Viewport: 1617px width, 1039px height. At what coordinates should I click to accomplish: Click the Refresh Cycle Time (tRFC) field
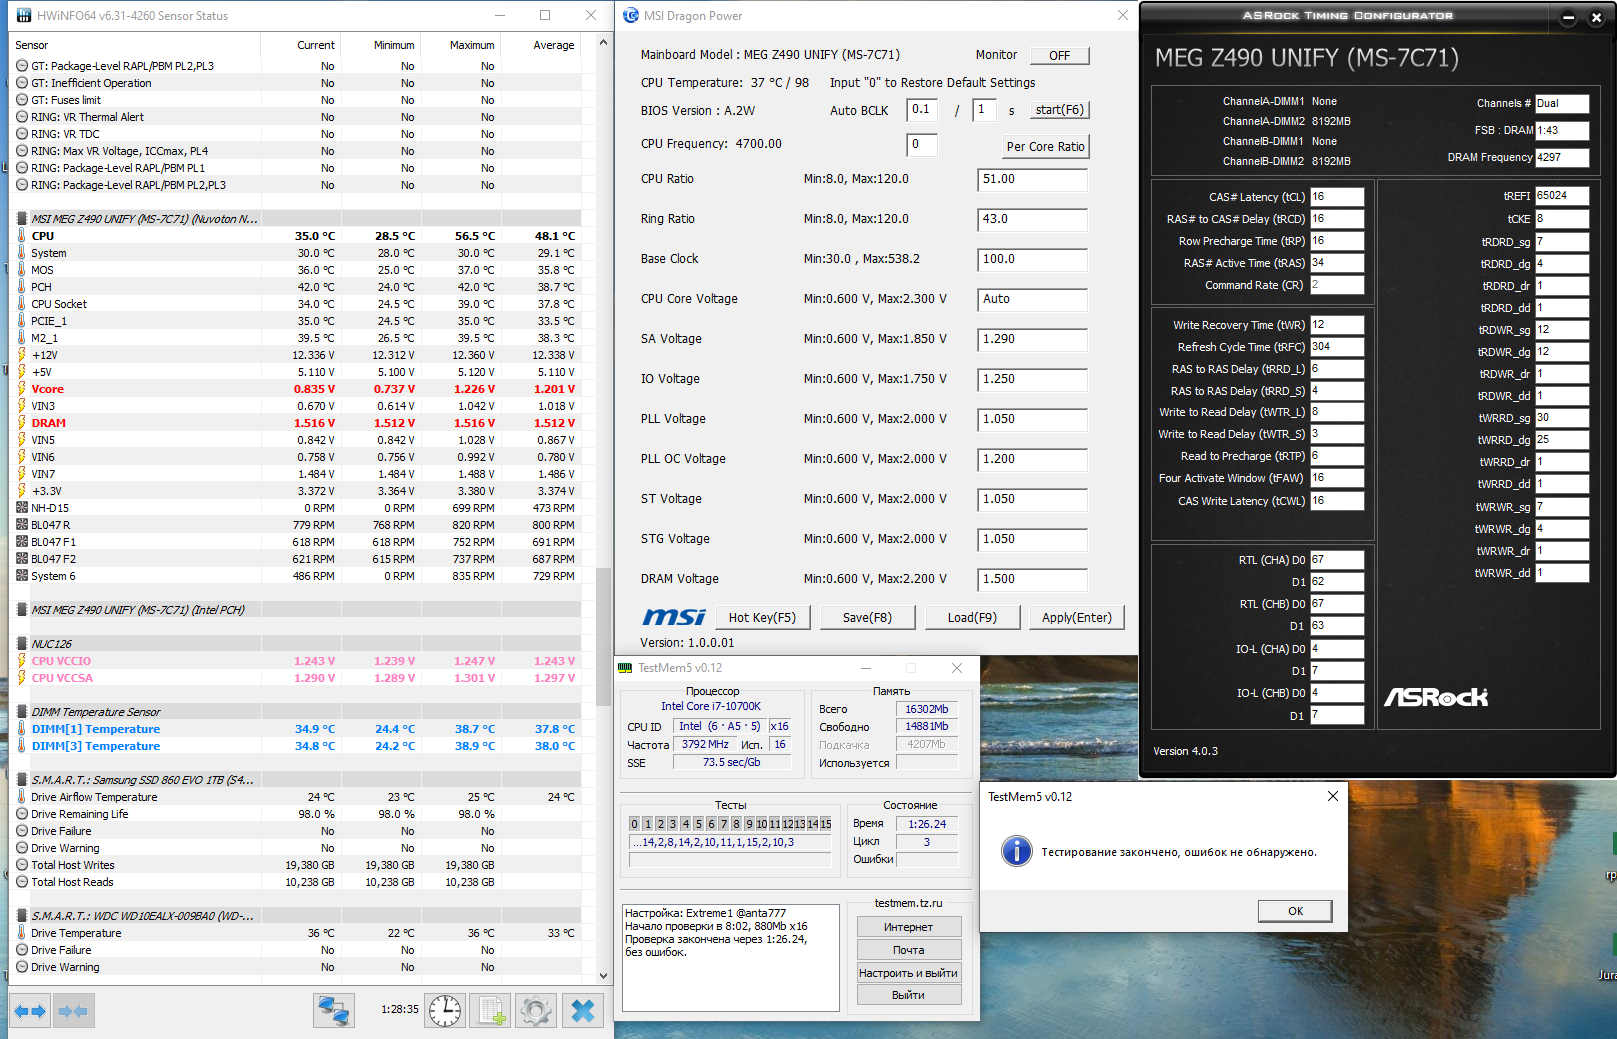pyautogui.click(x=1337, y=347)
